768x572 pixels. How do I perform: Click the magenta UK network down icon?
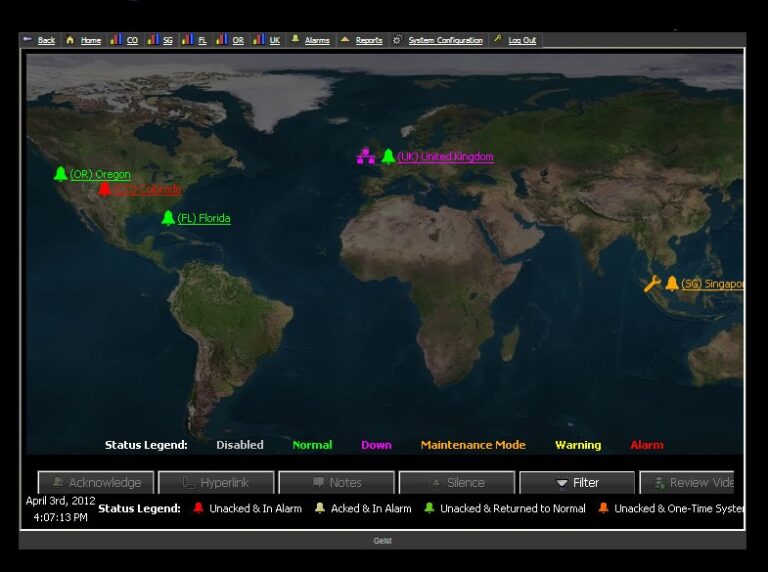[365, 156]
